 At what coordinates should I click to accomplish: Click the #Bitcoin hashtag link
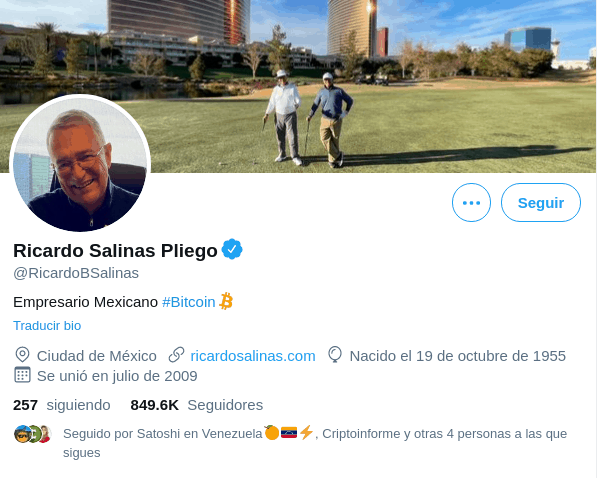pyautogui.click(x=188, y=302)
